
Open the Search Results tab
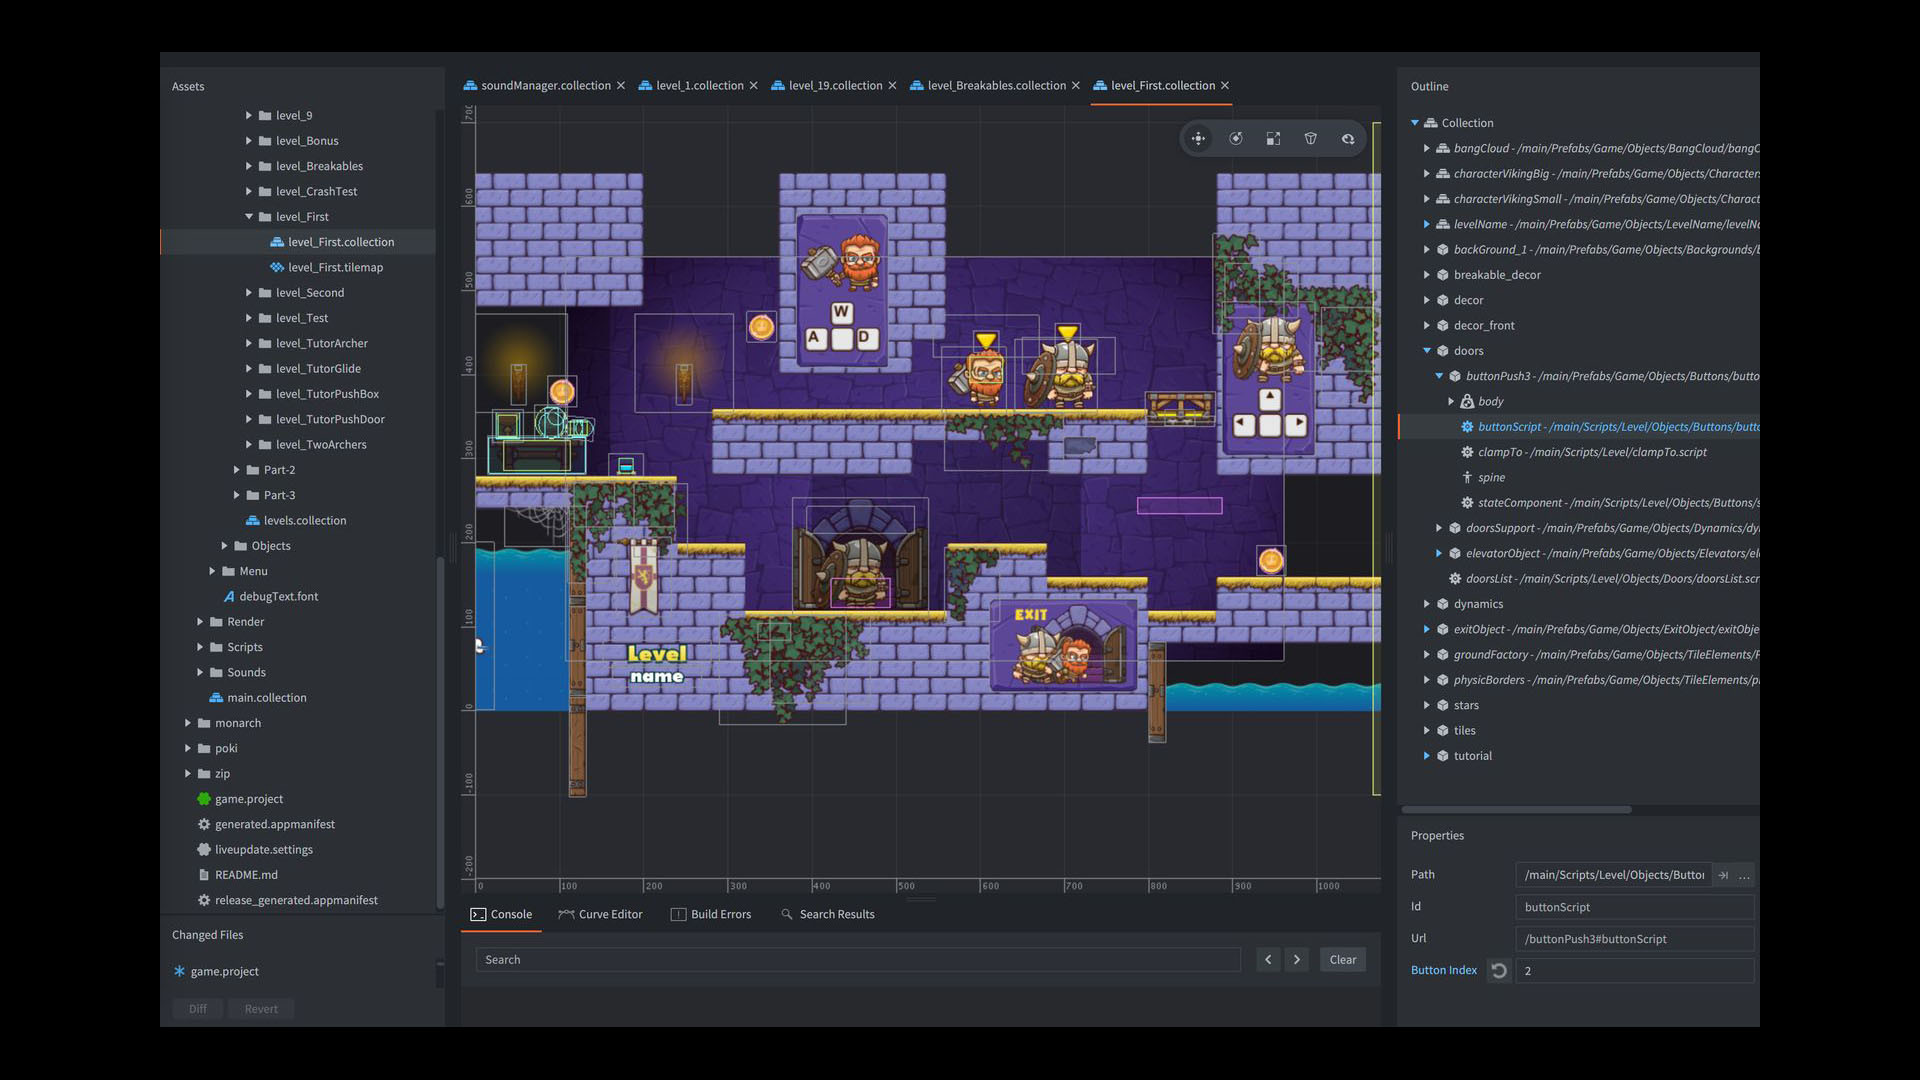point(828,913)
